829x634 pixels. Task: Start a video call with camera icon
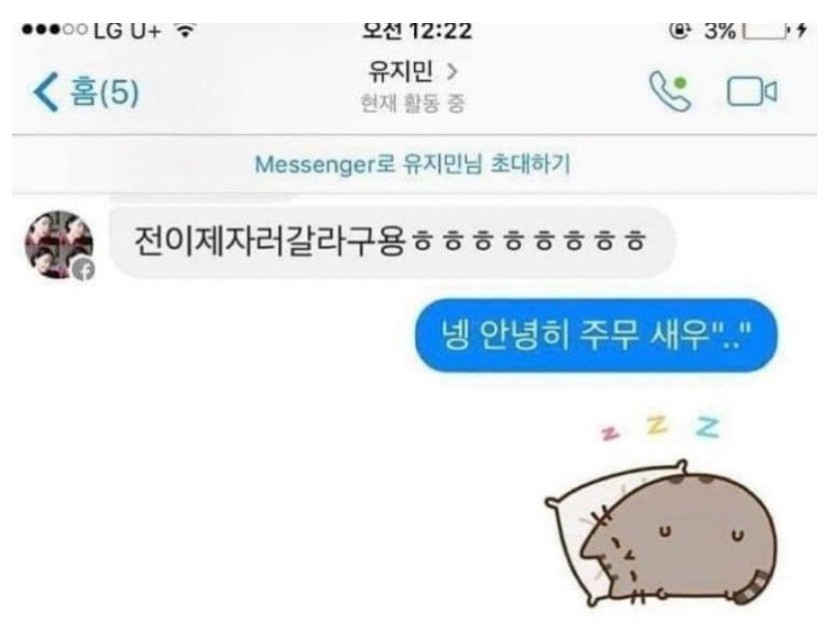752,92
